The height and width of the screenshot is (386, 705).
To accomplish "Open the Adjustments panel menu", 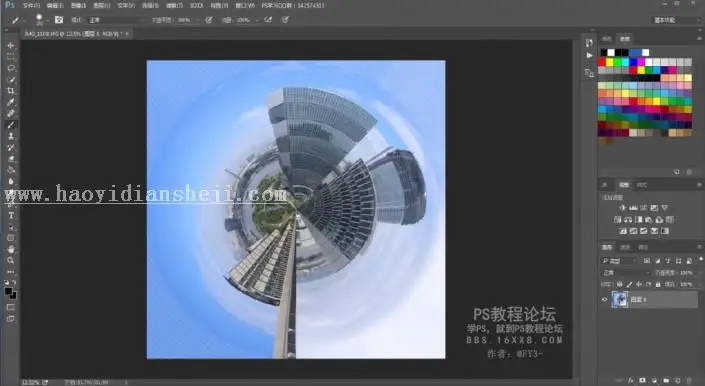I will (x=700, y=185).
